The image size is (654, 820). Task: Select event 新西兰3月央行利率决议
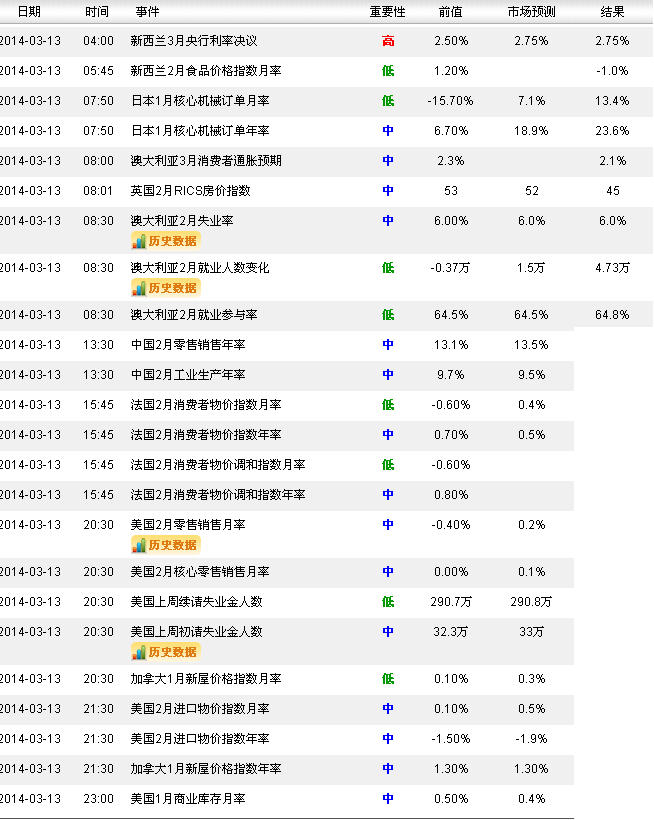point(194,41)
